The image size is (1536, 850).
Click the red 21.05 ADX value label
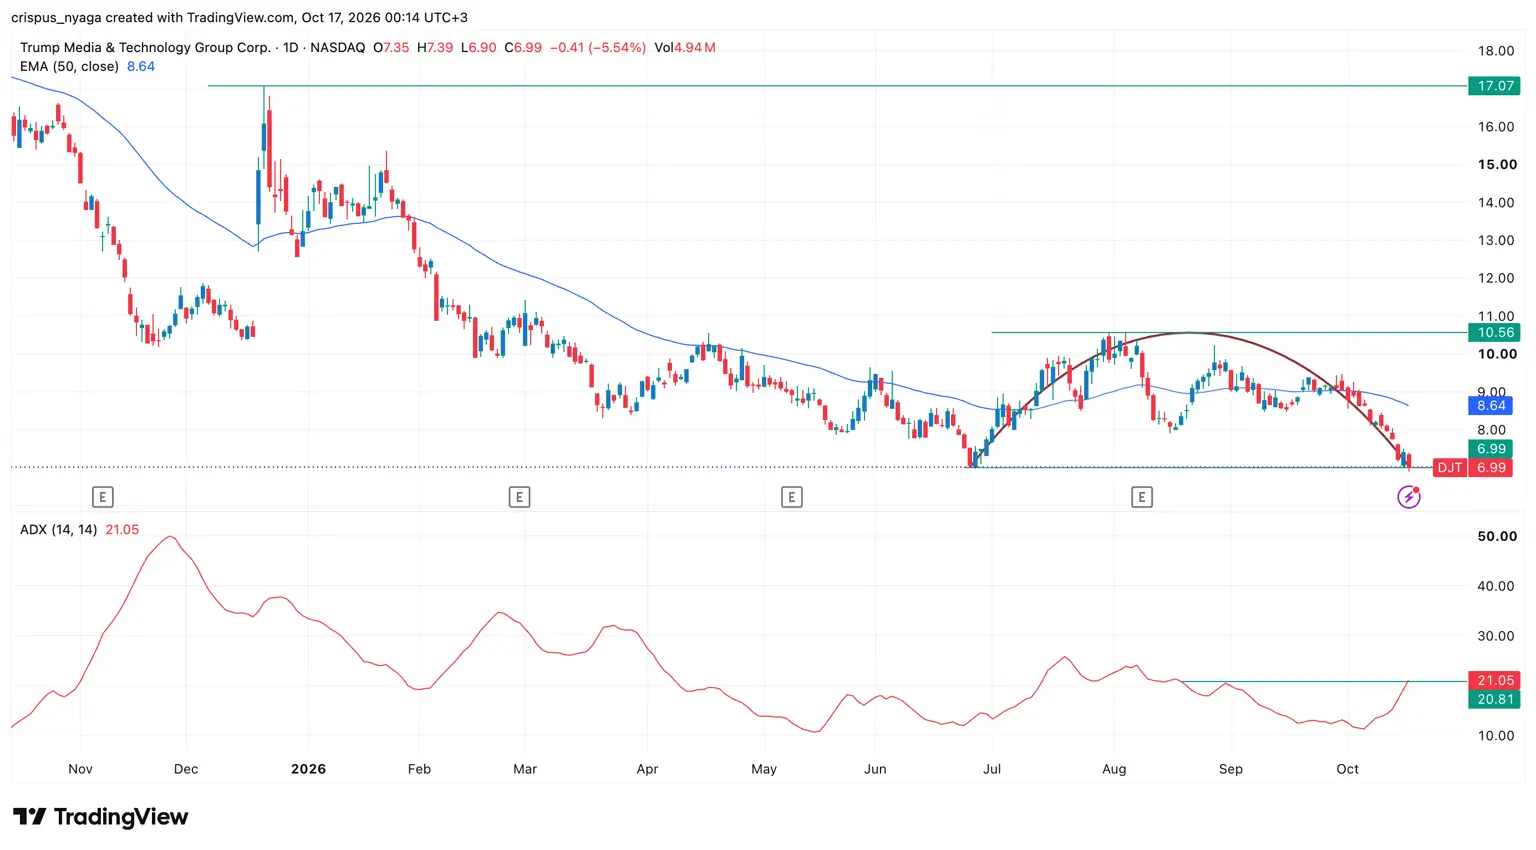click(1494, 681)
